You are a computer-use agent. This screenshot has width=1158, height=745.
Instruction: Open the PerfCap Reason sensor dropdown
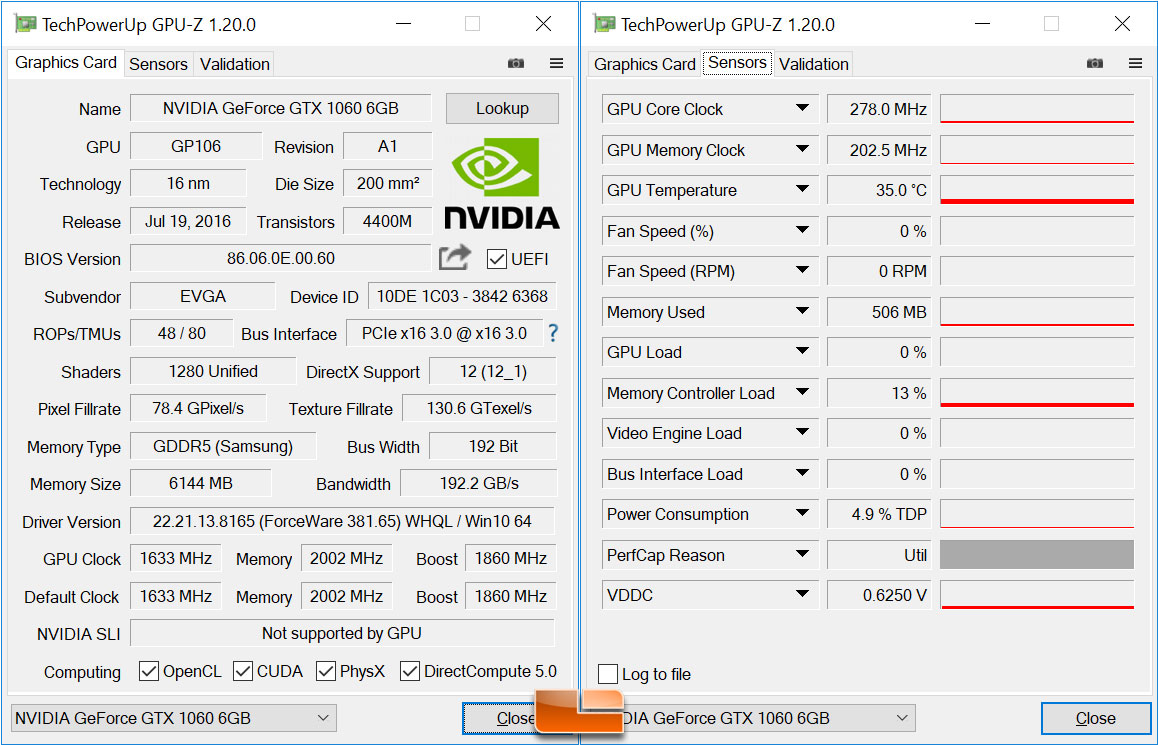pyautogui.click(x=802, y=555)
